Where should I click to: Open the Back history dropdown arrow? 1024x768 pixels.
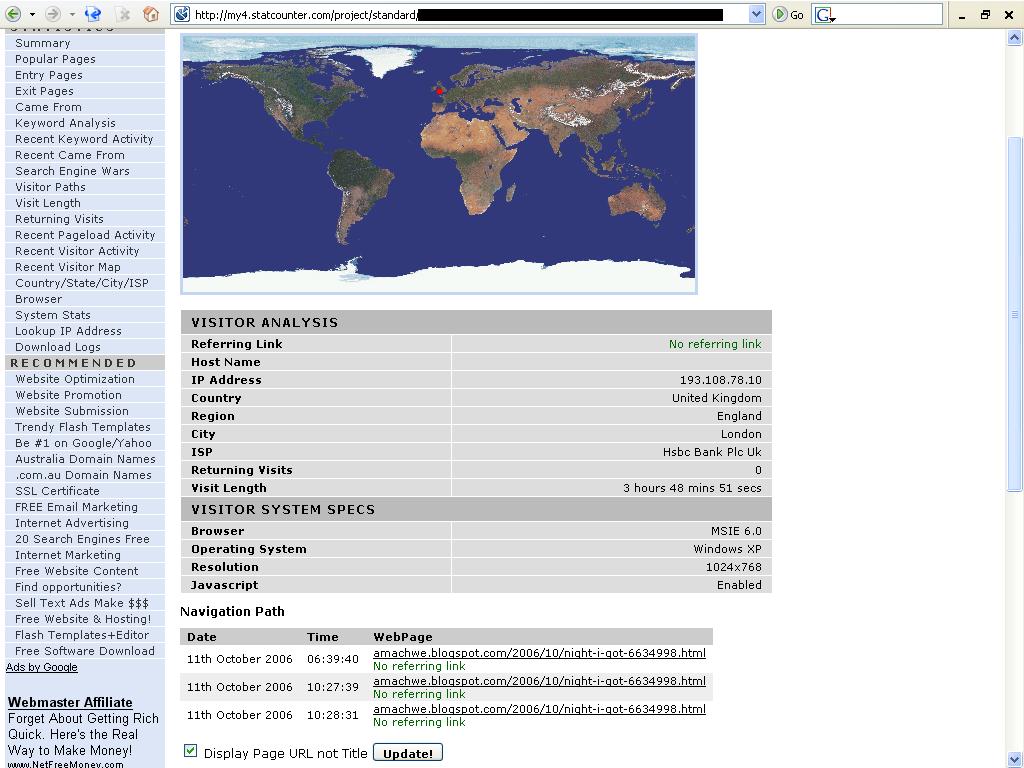point(32,14)
